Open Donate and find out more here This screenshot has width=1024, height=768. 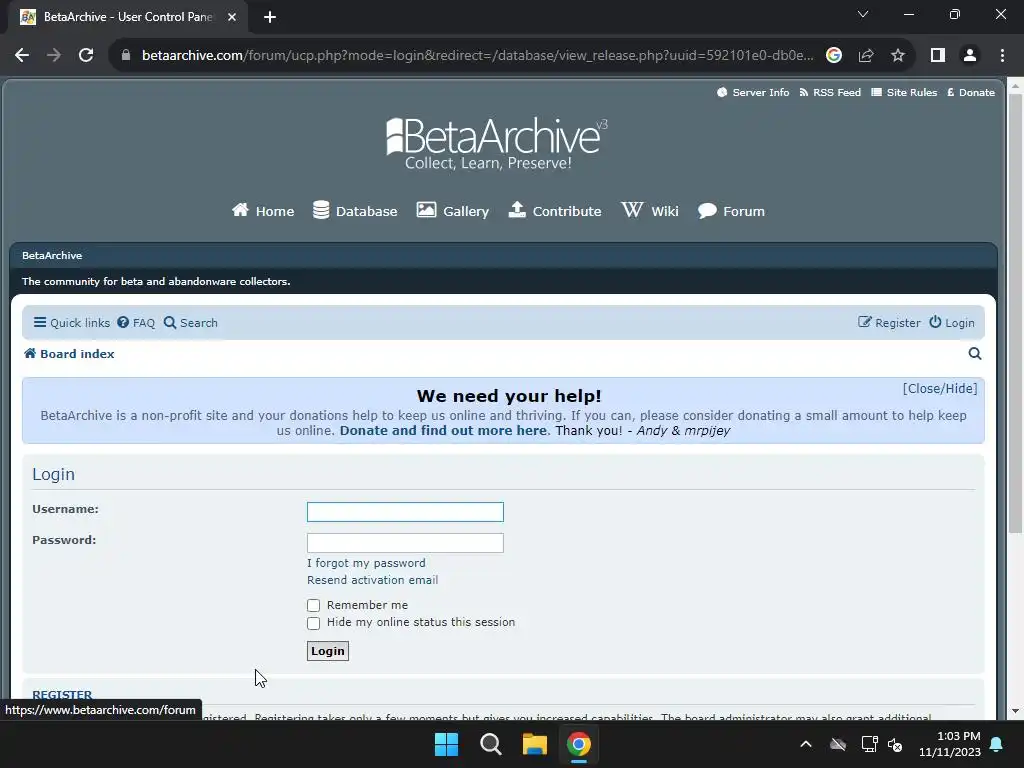443,430
